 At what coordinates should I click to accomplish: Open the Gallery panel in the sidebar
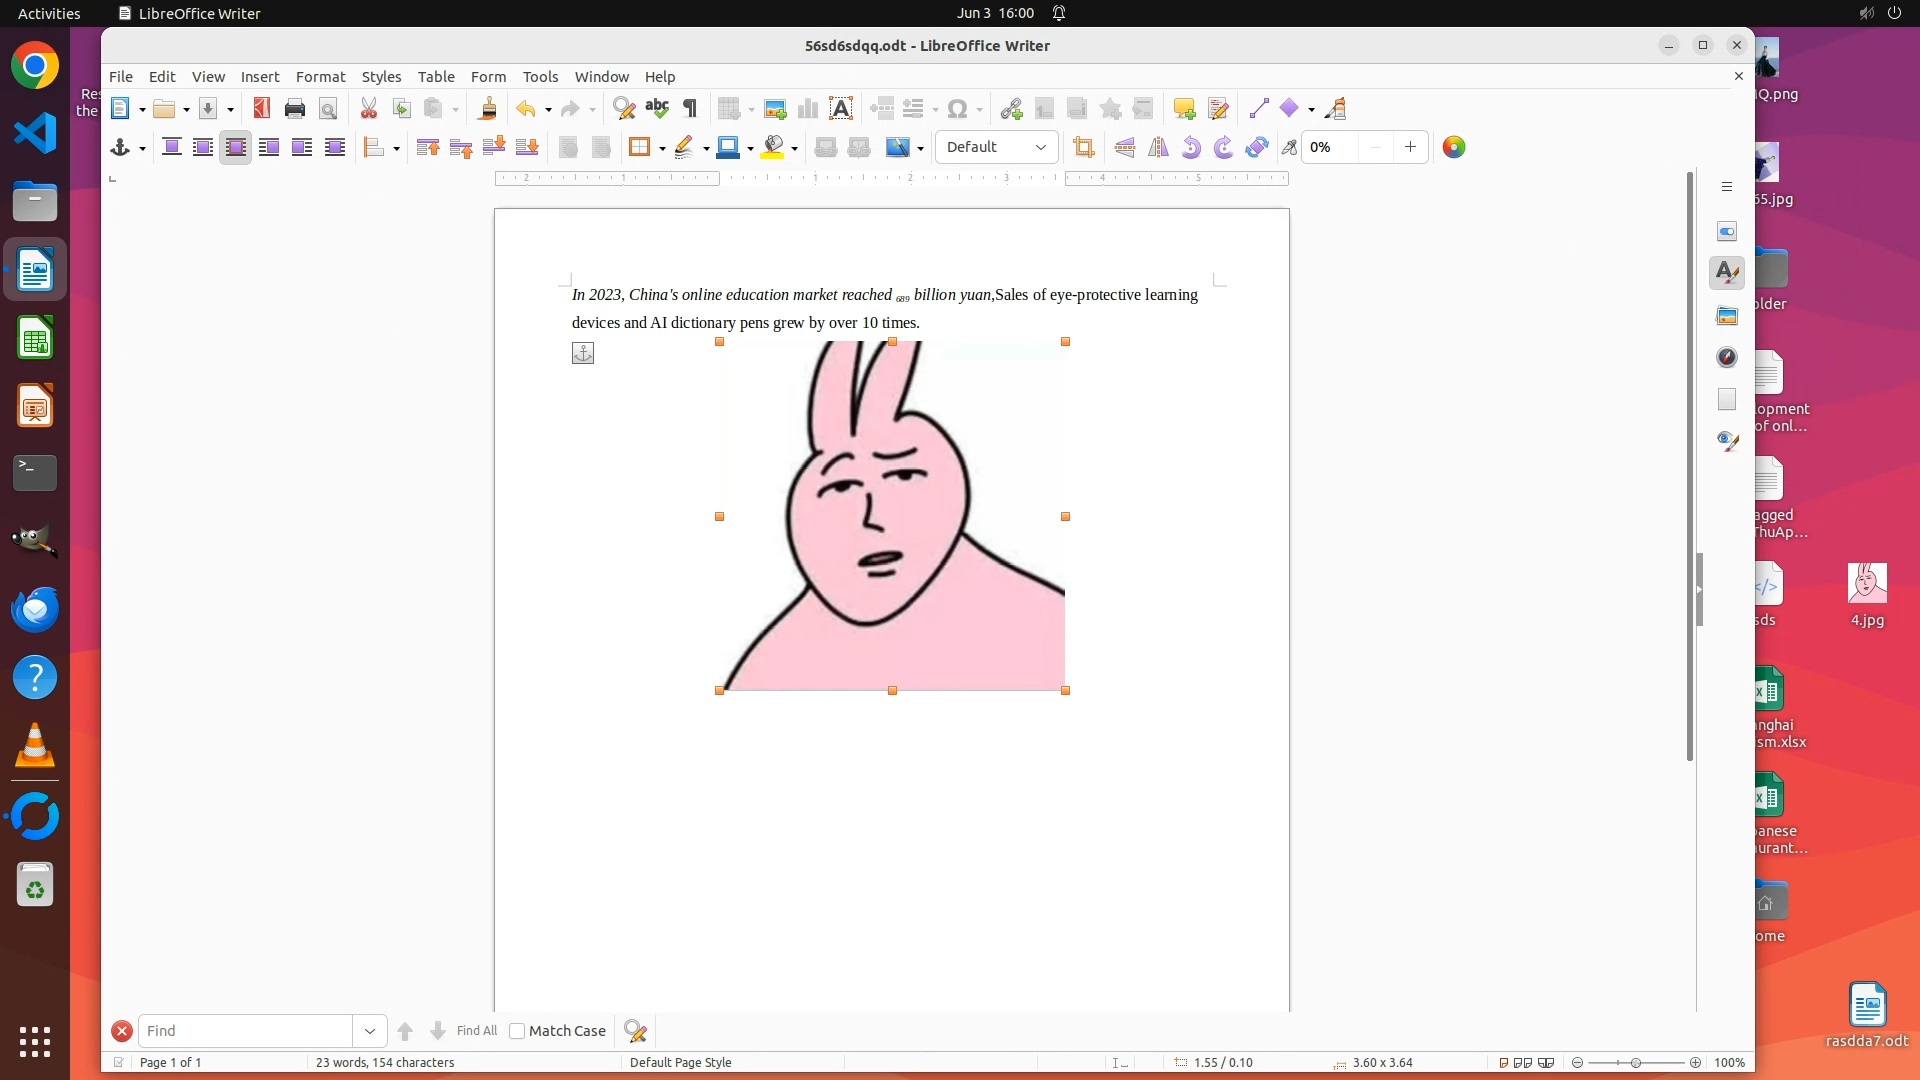pyautogui.click(x=1727, y=316)
